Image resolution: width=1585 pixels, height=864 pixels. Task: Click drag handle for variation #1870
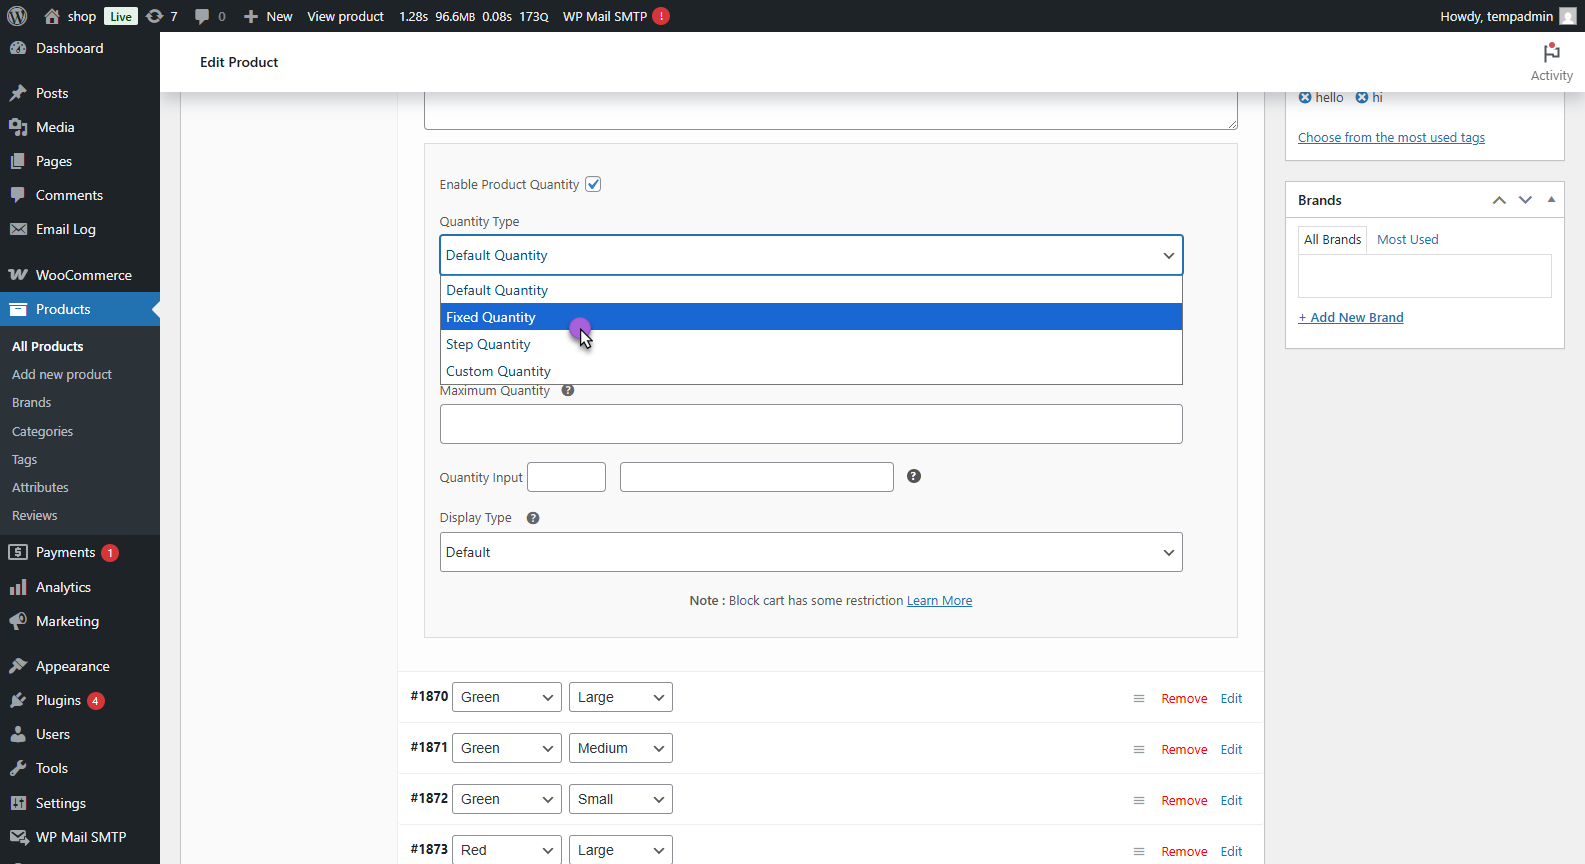pyautogui.click(x=1138, y=699)
